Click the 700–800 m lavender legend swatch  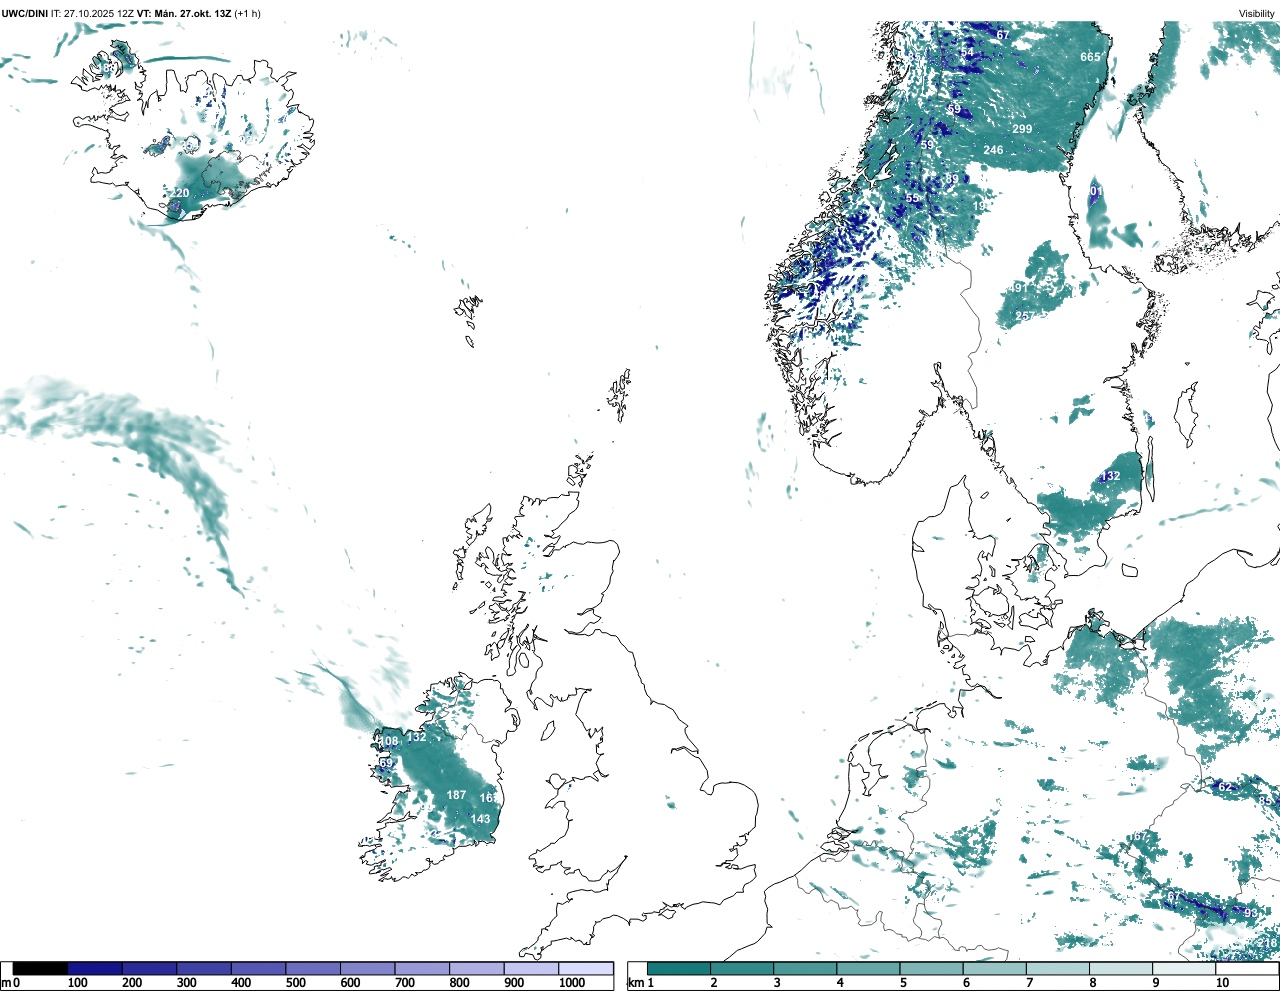coord(422,968)
